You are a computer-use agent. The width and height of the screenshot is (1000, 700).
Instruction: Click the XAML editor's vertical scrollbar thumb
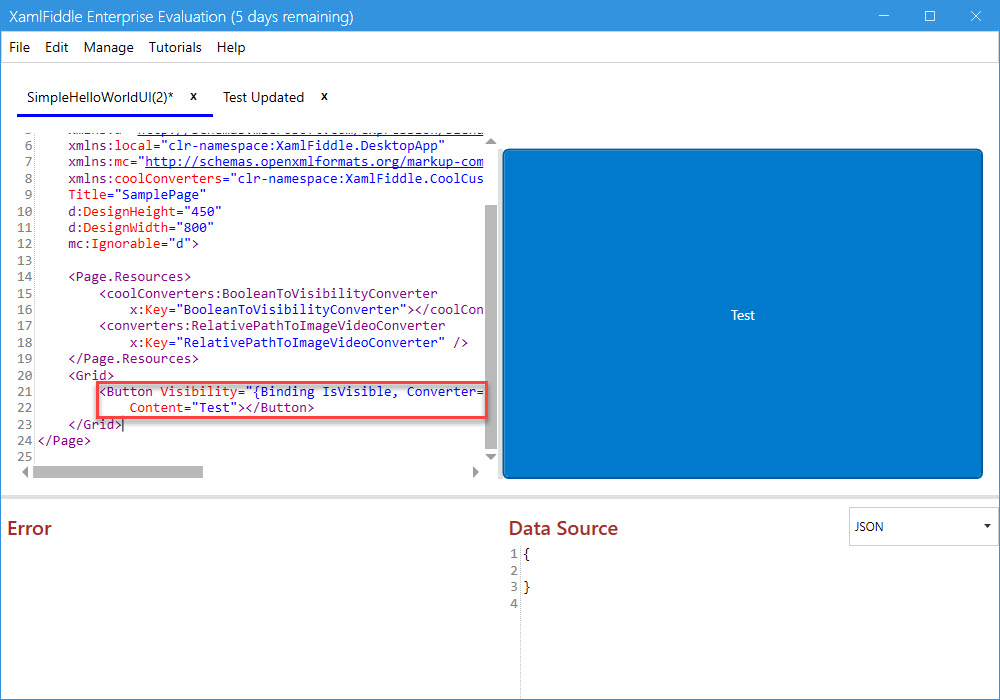[490, 325]
